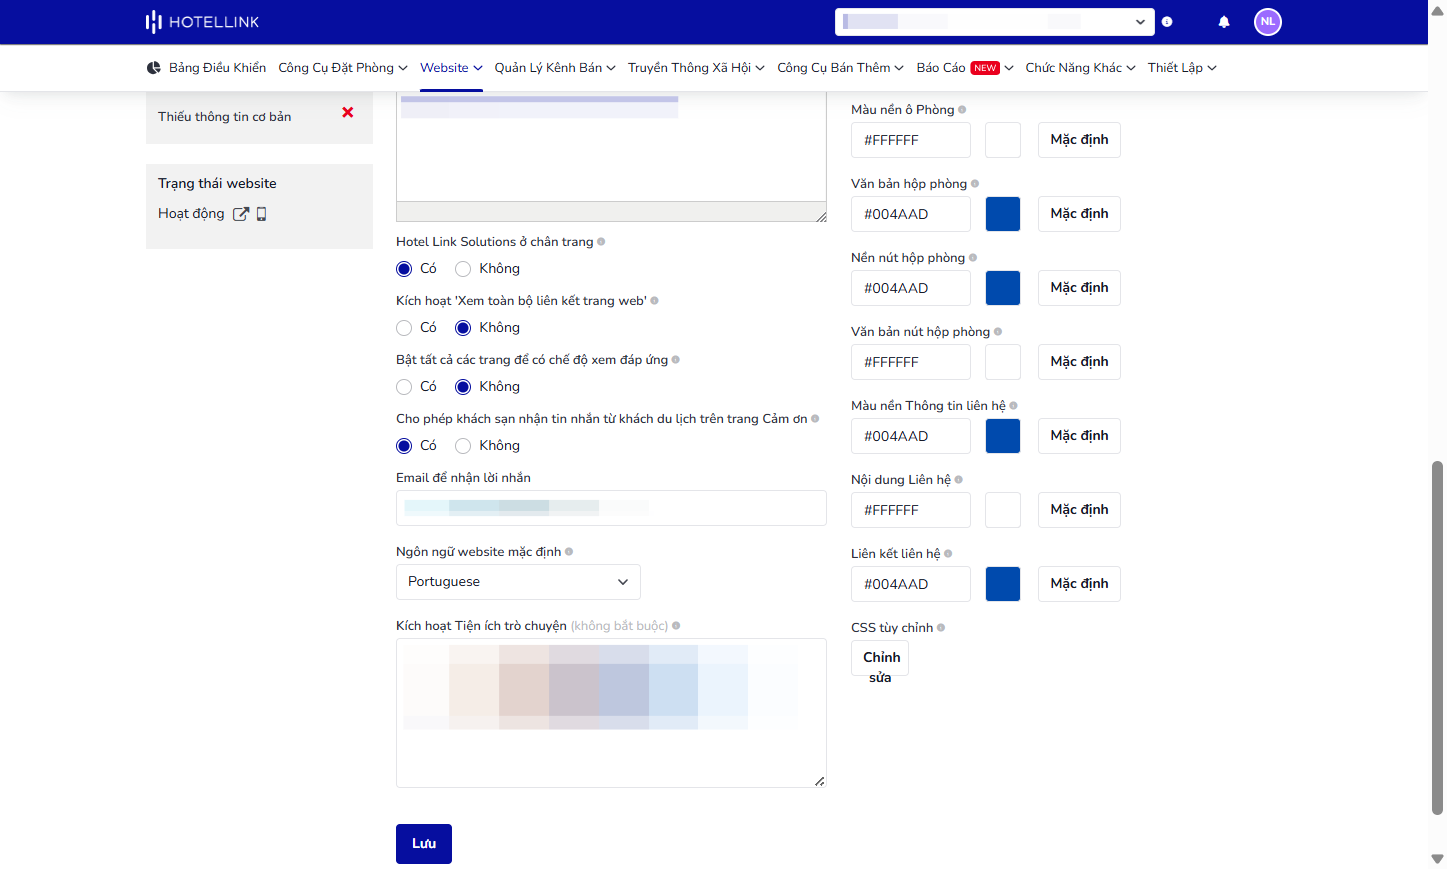The image size is (1447, 869).
Task: Select Có for 'Xem toàn bộ liên kết trang web'
Action: (404, 328)
